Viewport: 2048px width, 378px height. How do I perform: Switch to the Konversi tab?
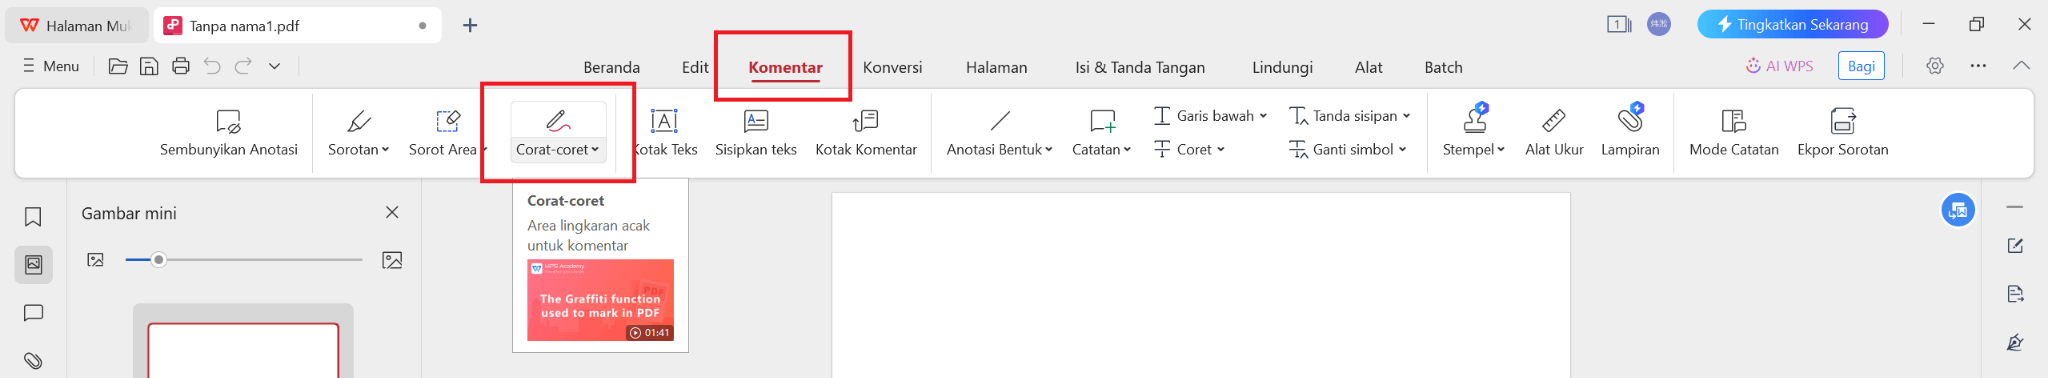(x=893, y=67)
